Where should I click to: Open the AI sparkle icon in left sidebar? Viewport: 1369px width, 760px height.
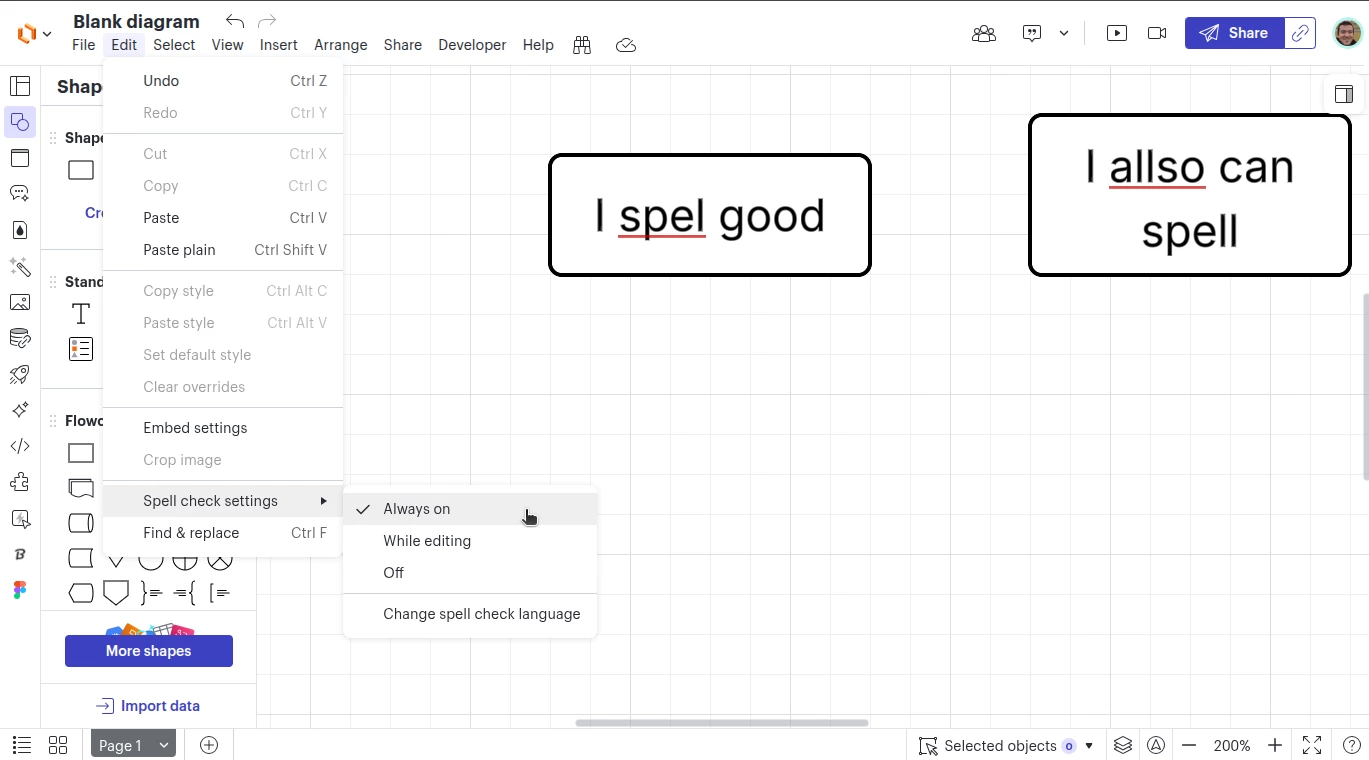20,410
